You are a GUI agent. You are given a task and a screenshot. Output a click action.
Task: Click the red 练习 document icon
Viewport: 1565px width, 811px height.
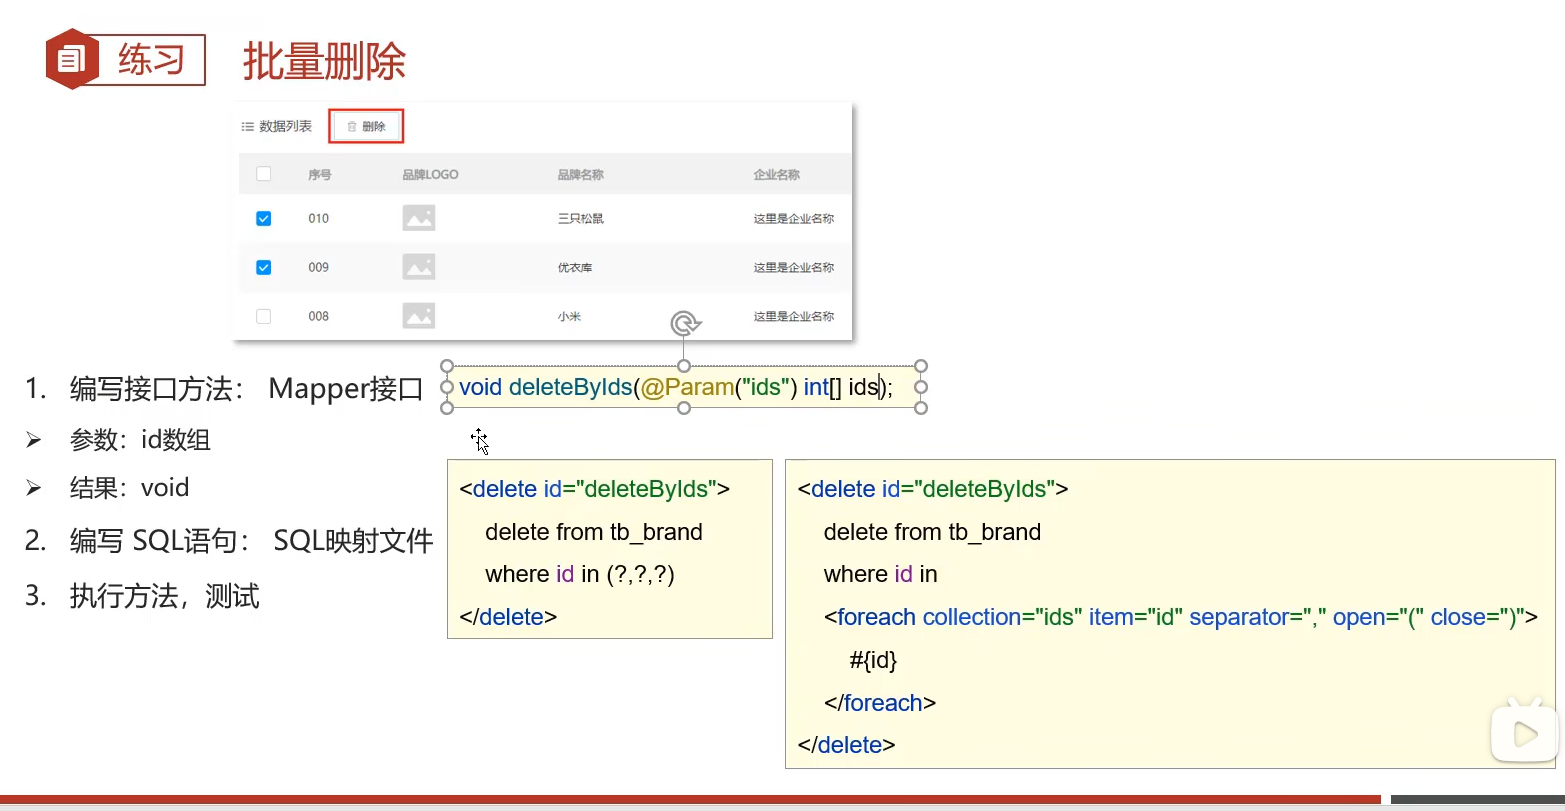72,60
